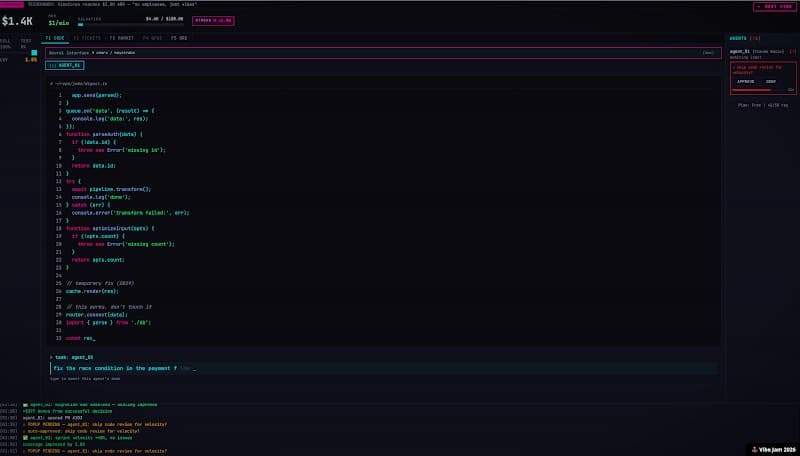Viewport: 800px width, 456px height.
Task: Click the pink button at top right
Action: click(x=775, y=7)
